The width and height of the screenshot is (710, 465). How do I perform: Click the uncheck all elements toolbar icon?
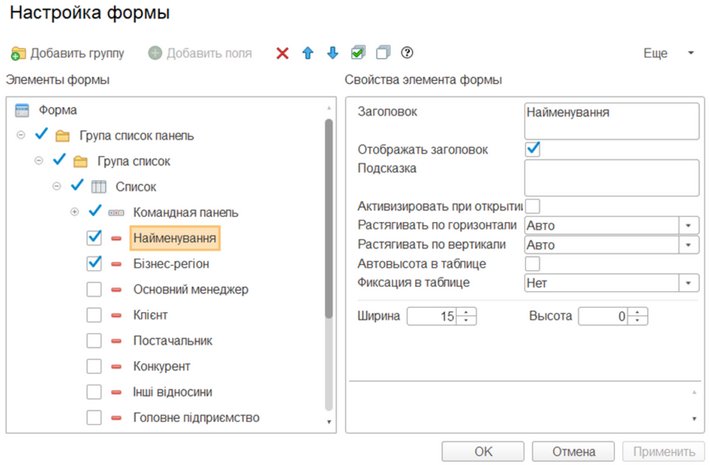(x=382, y=53)
